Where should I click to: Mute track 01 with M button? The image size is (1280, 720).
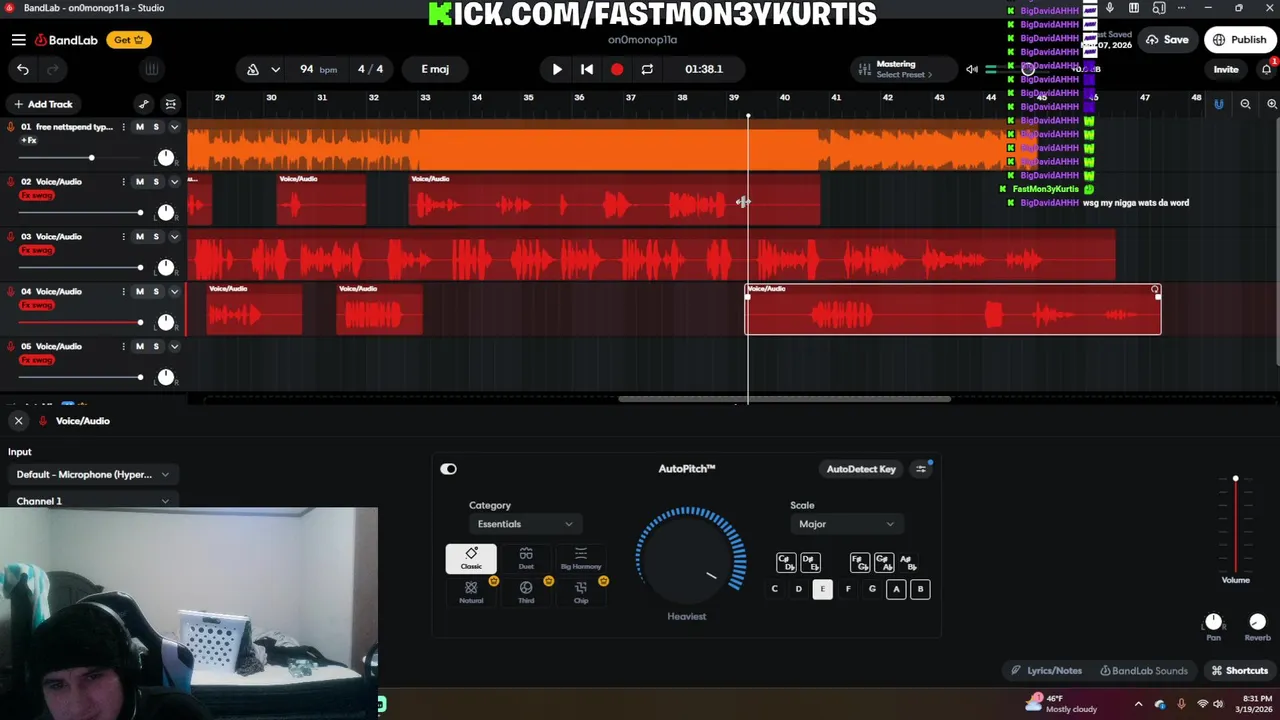140,127
